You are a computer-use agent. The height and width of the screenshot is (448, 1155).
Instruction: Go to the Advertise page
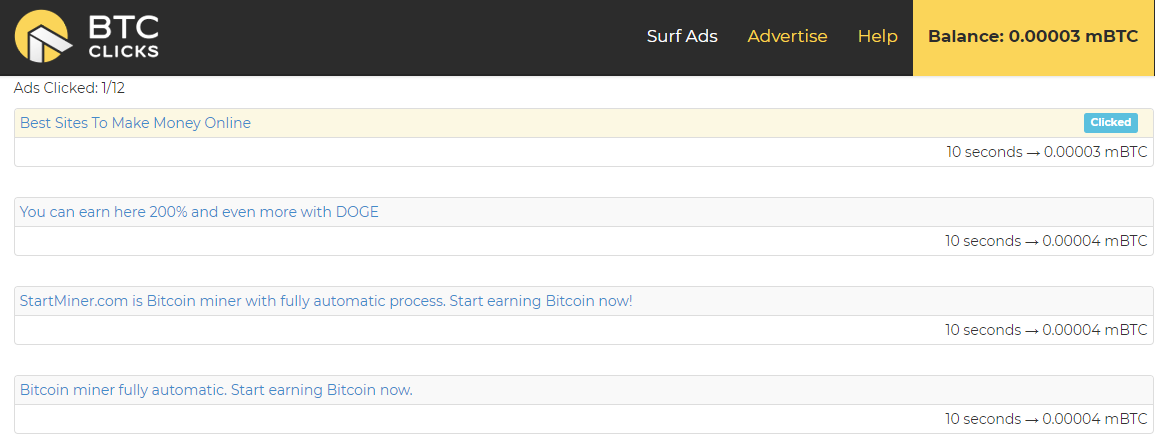(x=787, y=36)
